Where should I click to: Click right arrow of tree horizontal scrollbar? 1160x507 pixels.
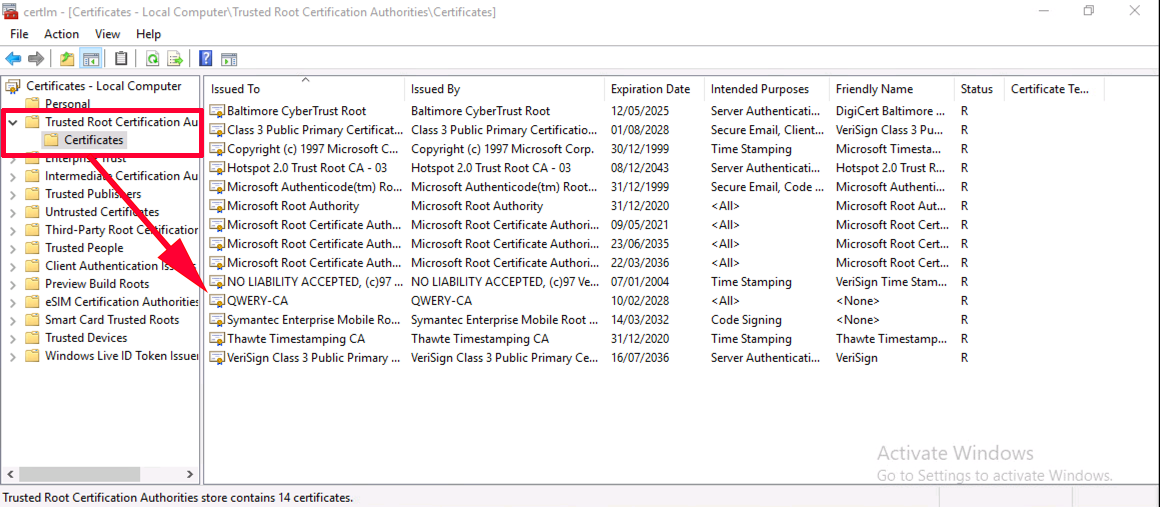tap(189, 474)
